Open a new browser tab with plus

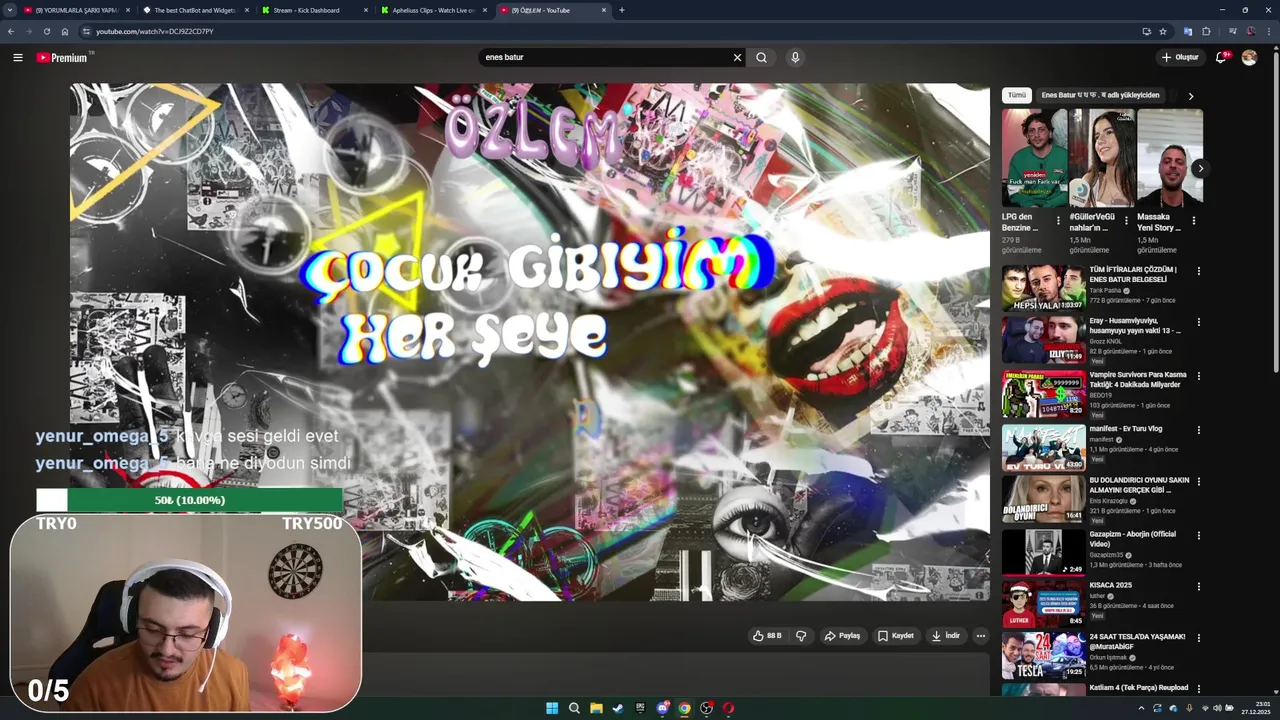click(x=621, y=10)
